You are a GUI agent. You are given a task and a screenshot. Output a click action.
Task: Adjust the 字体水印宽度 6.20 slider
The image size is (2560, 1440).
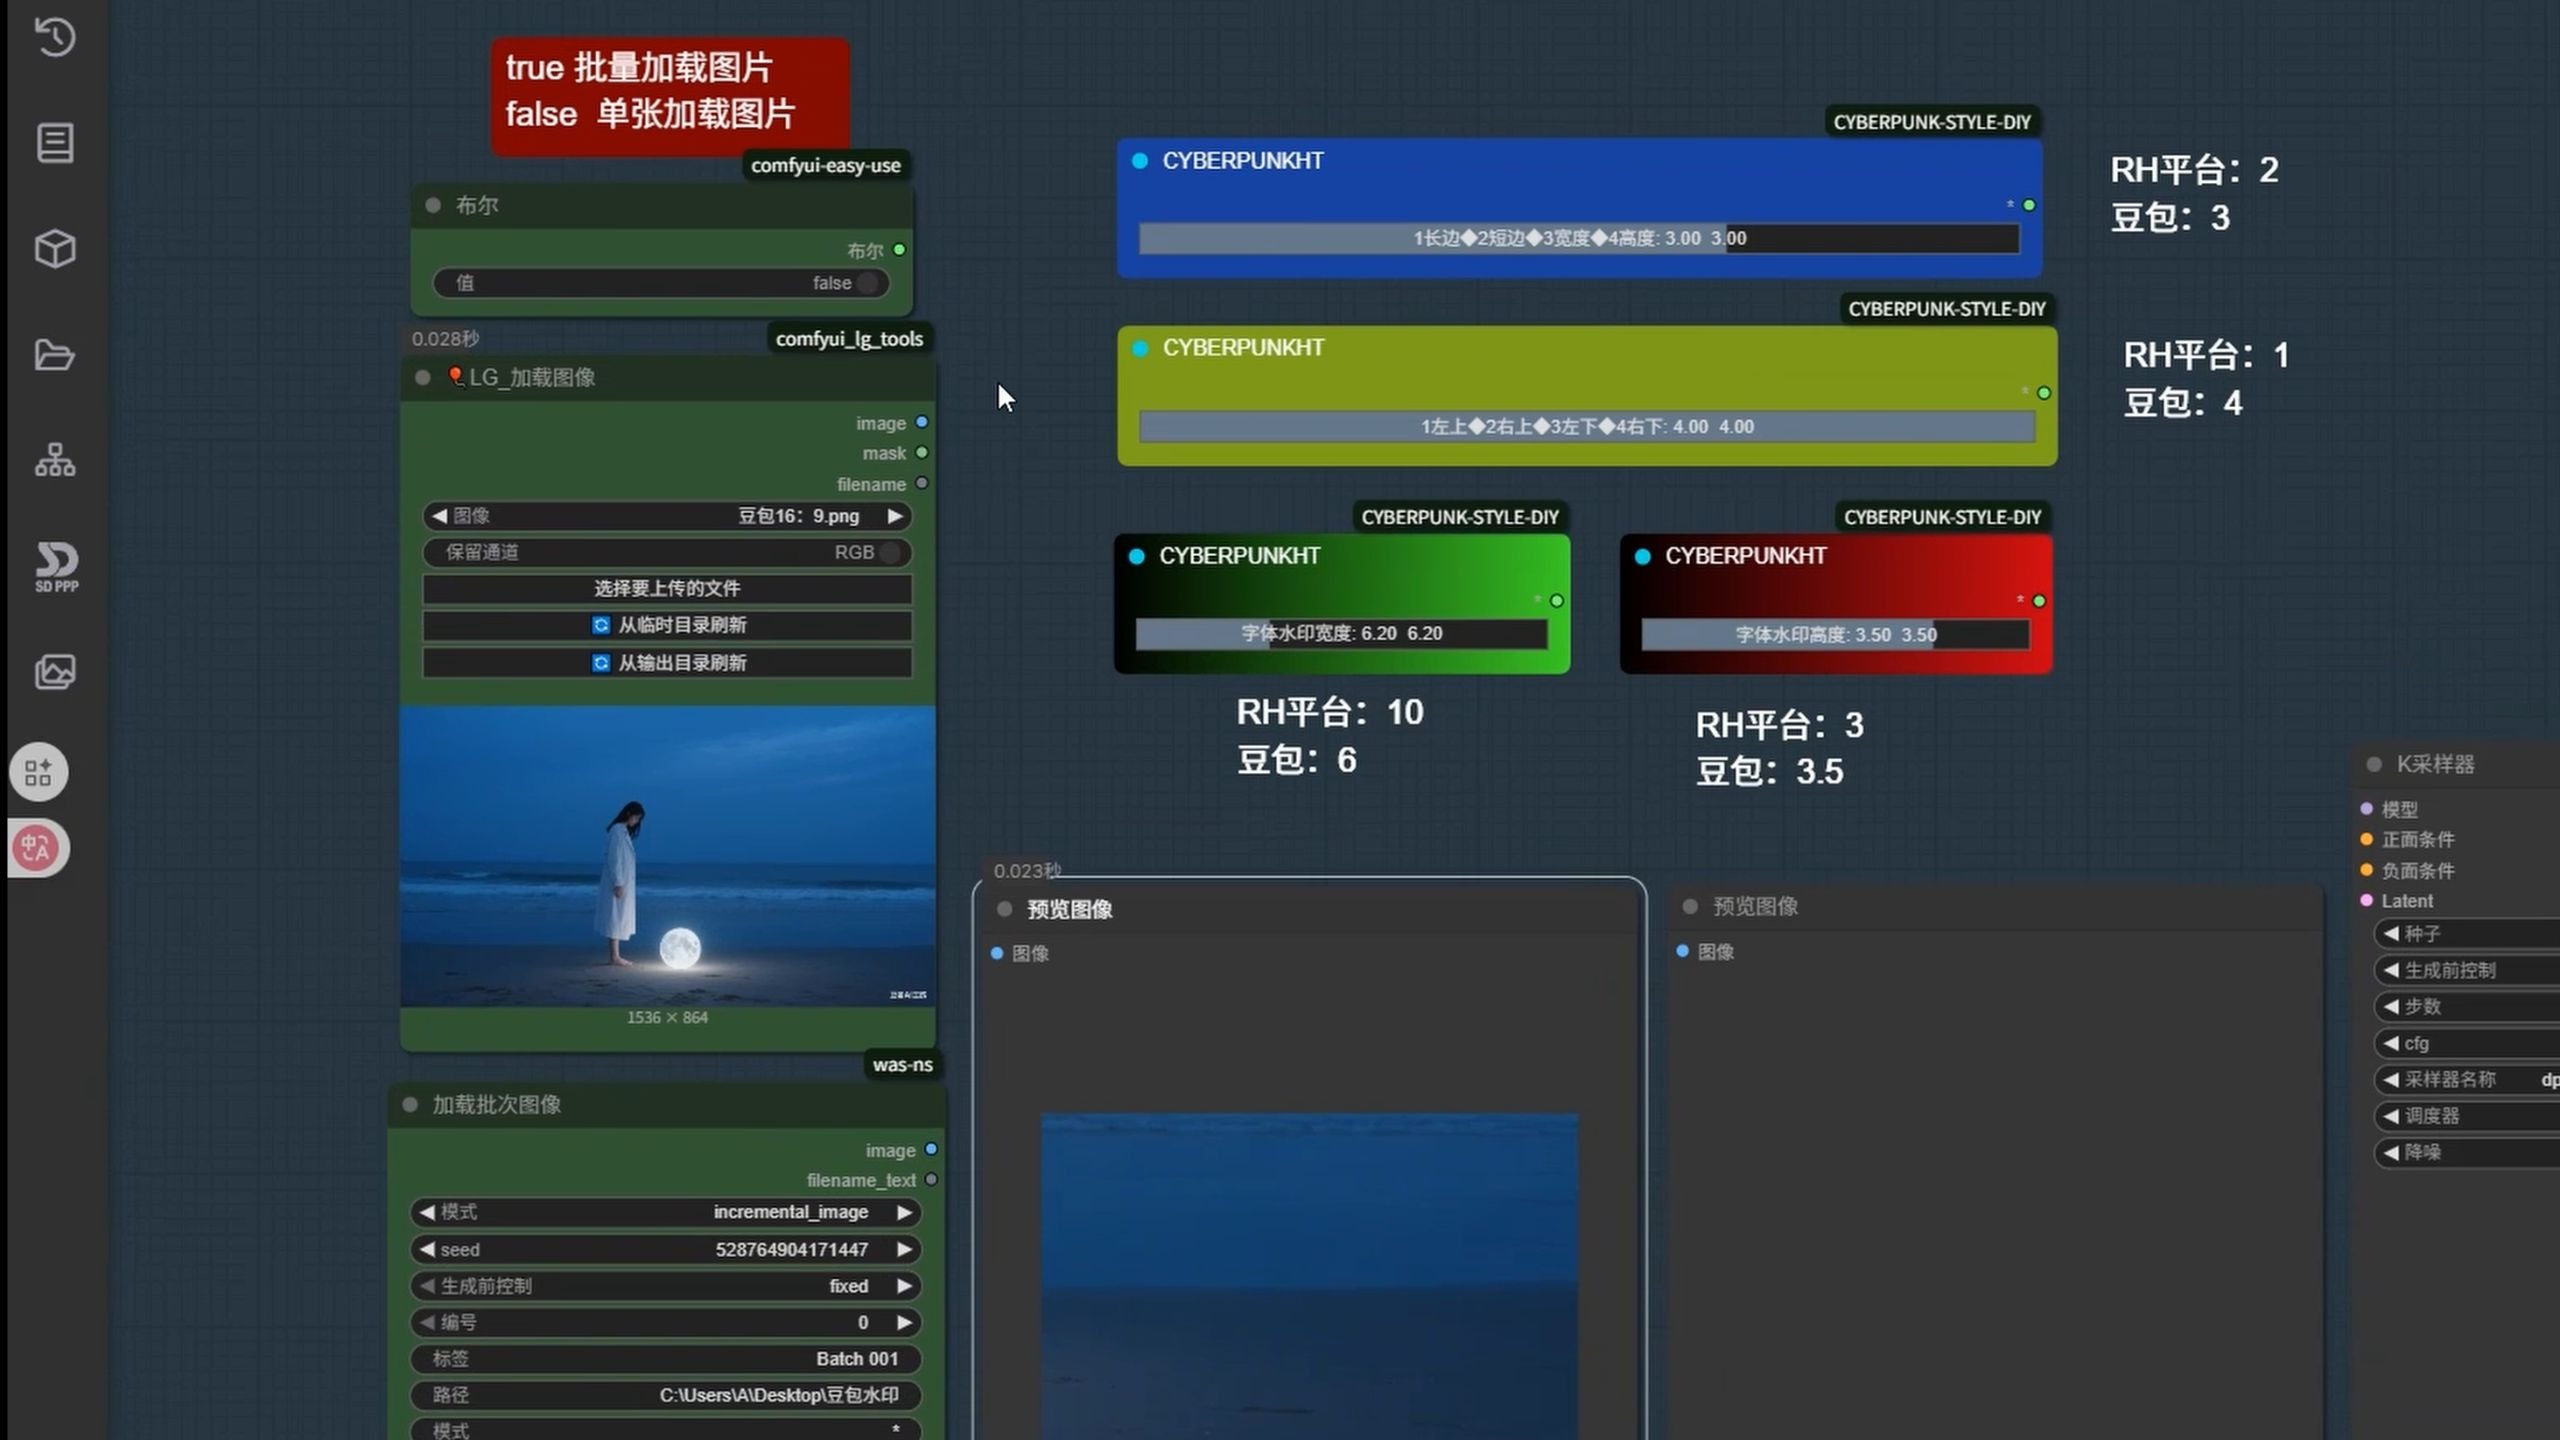(1341, 633)
